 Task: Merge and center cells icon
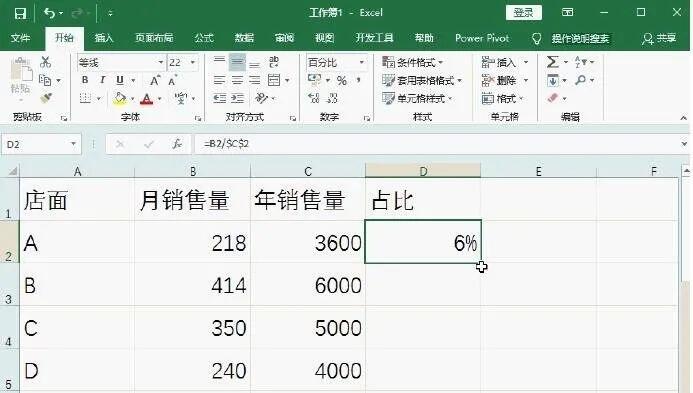click(x=274, y=80)
